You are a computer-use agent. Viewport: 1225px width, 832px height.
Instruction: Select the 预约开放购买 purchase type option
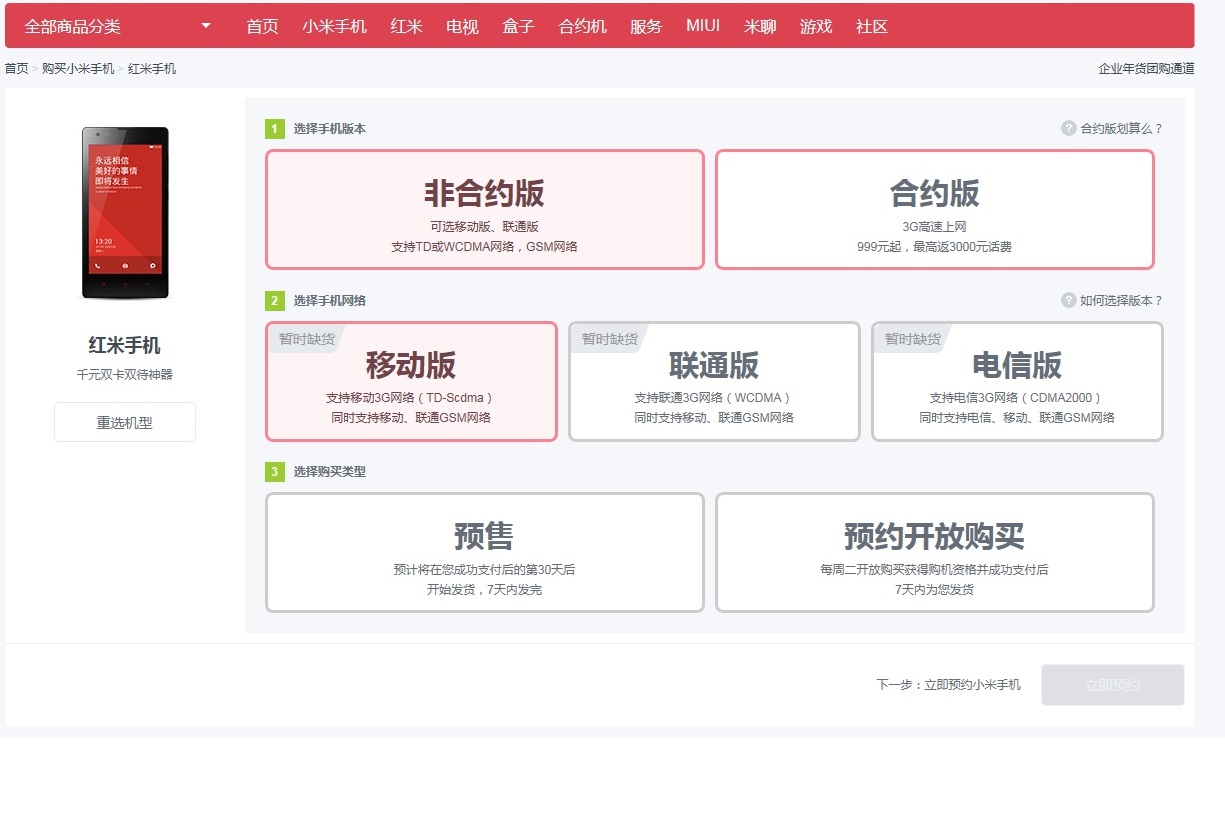coord(935,552)
